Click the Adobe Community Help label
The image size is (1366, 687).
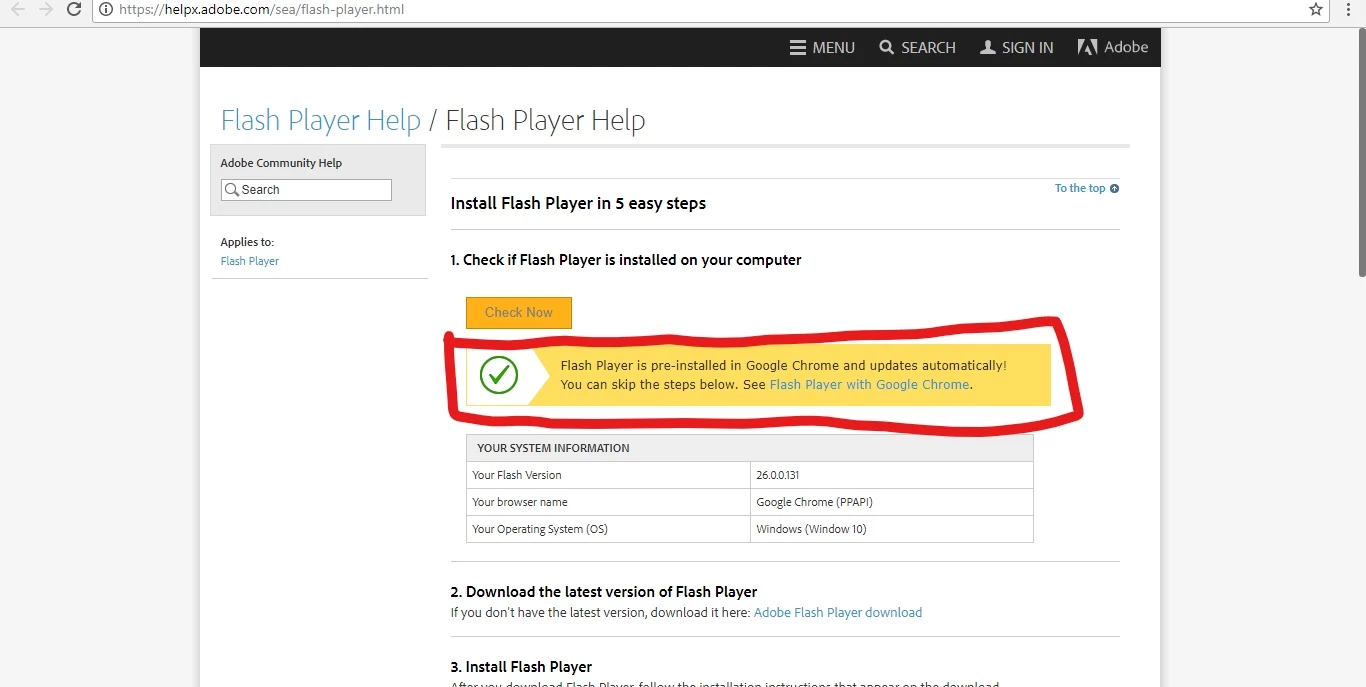point(281,163)
